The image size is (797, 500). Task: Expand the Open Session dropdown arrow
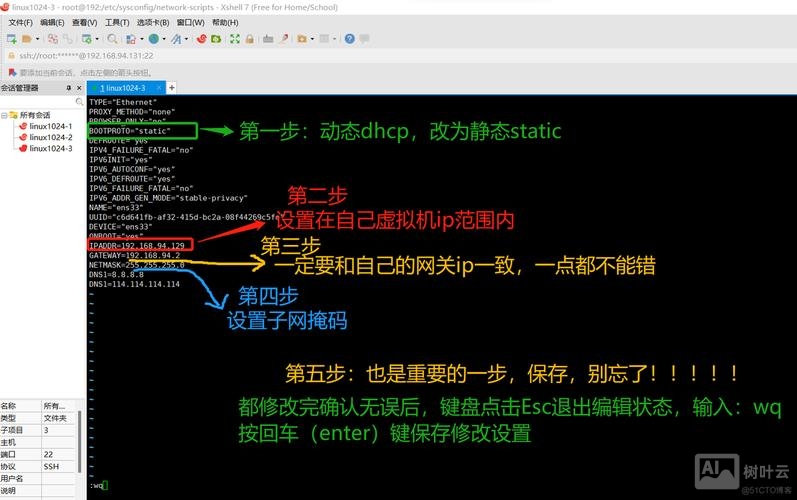37,39
